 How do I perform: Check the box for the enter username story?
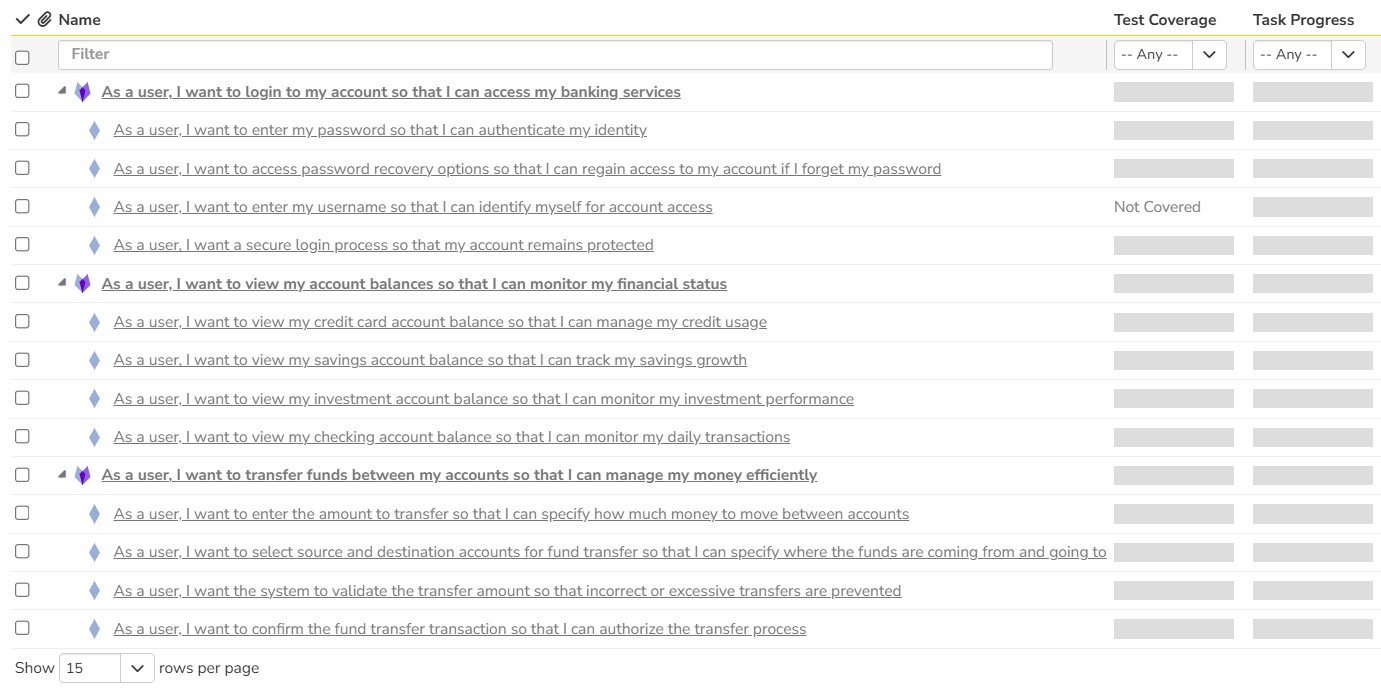pos(22,206)
